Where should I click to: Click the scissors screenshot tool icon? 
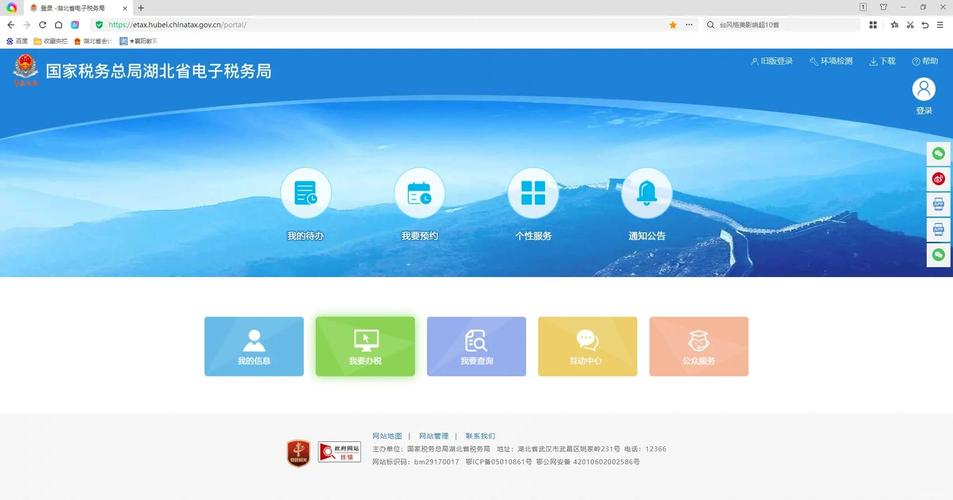click(910, 25)
